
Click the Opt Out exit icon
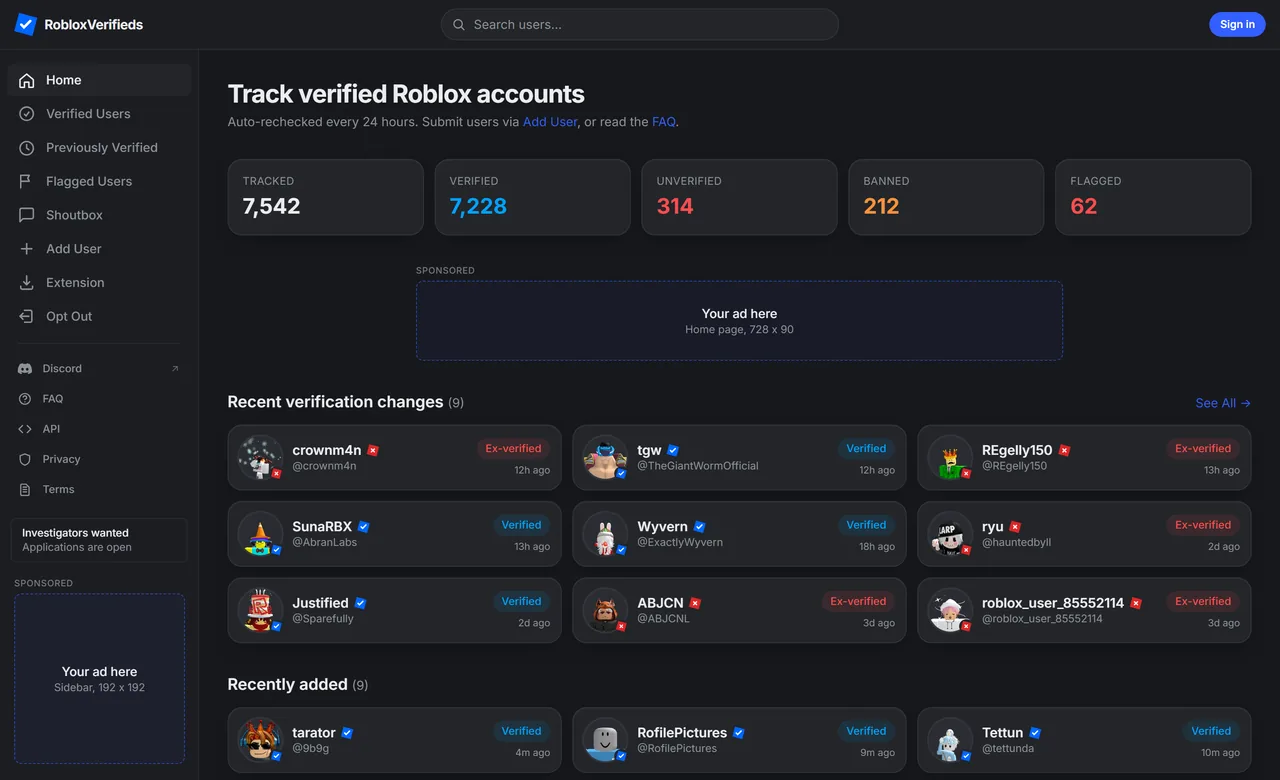[27, 316]
